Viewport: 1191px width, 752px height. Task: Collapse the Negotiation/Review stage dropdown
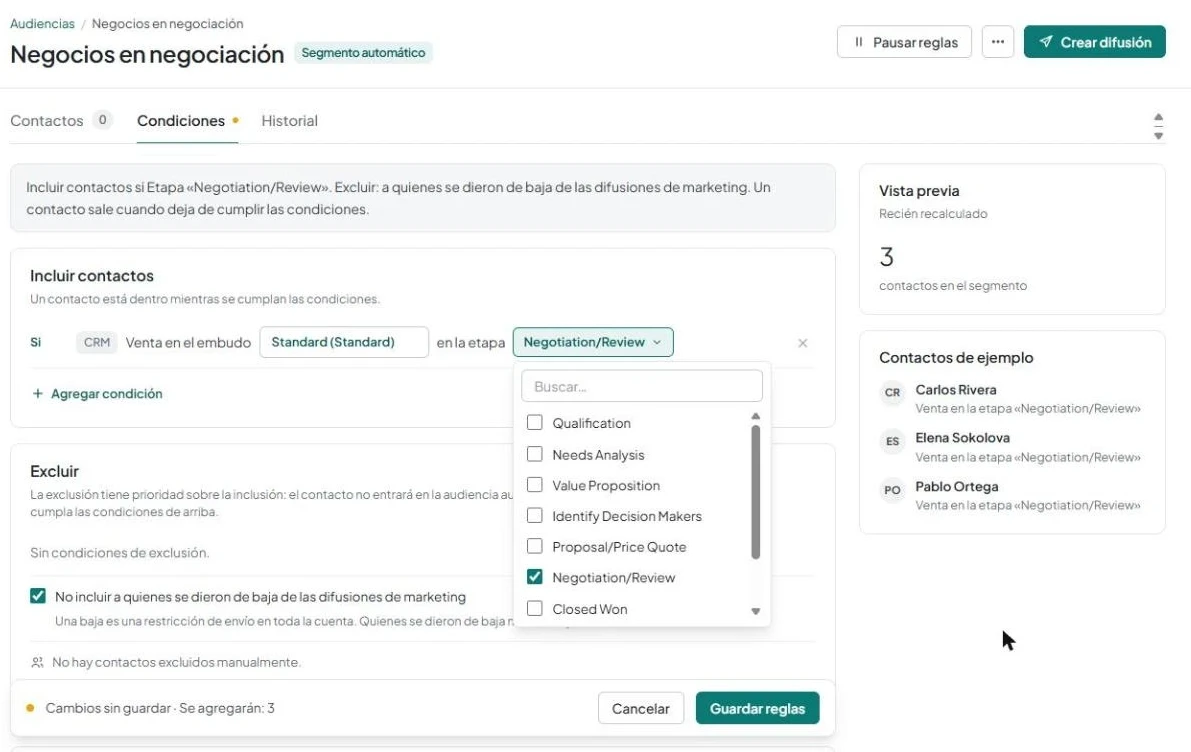[x=592, y=342]
